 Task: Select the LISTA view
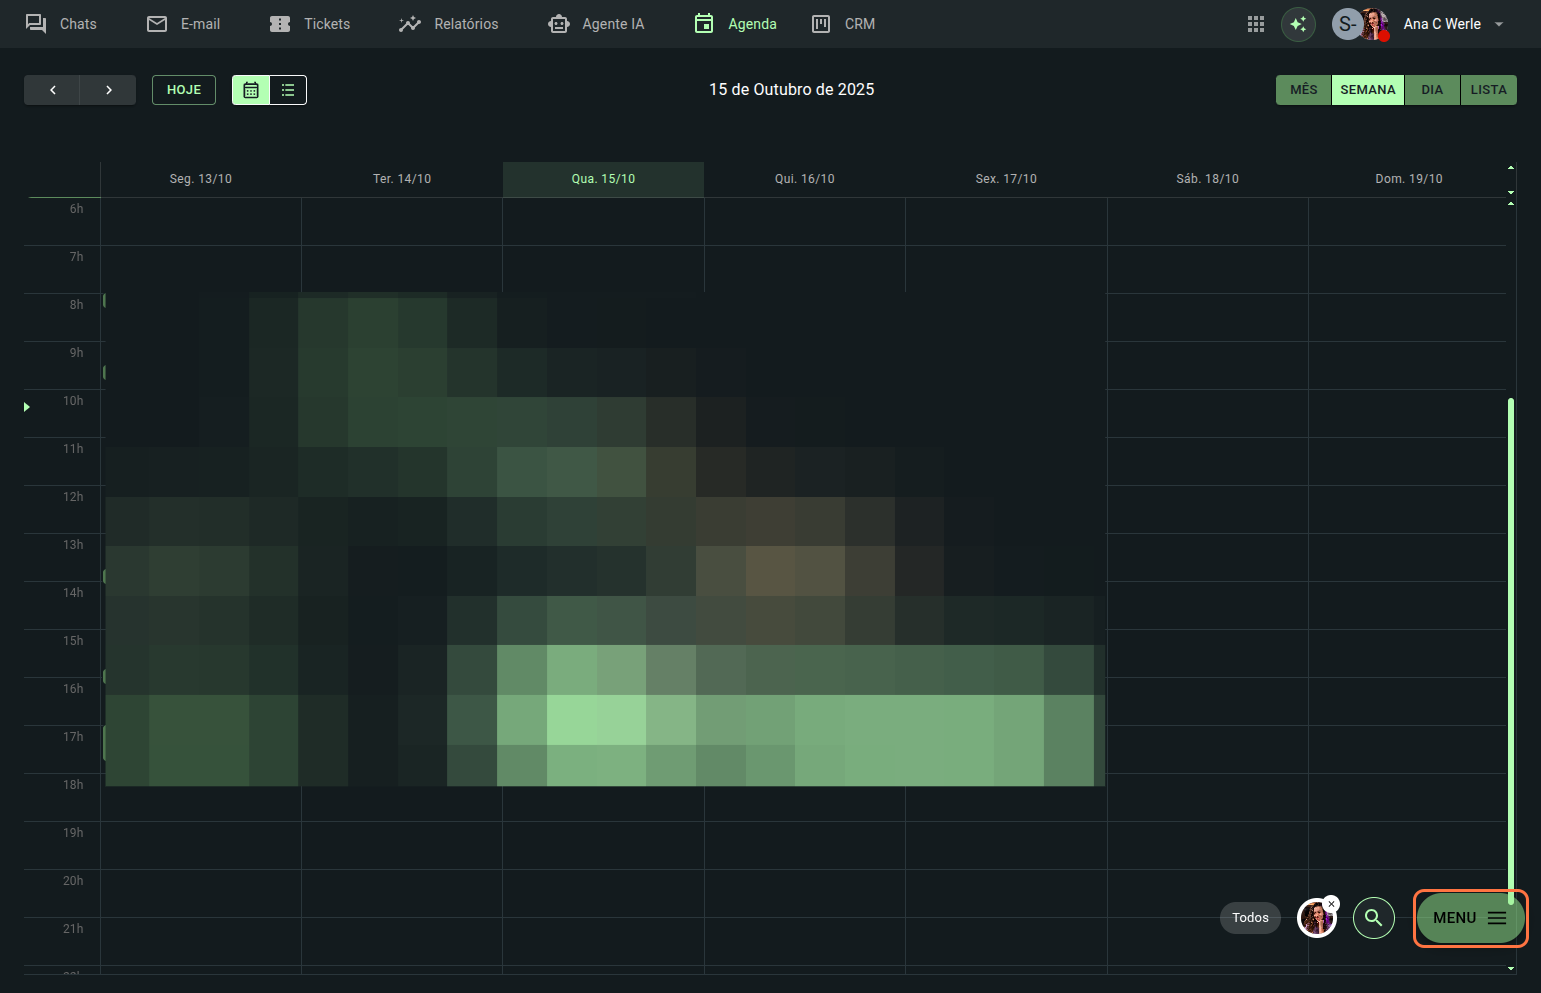[x=1488, y=90]
